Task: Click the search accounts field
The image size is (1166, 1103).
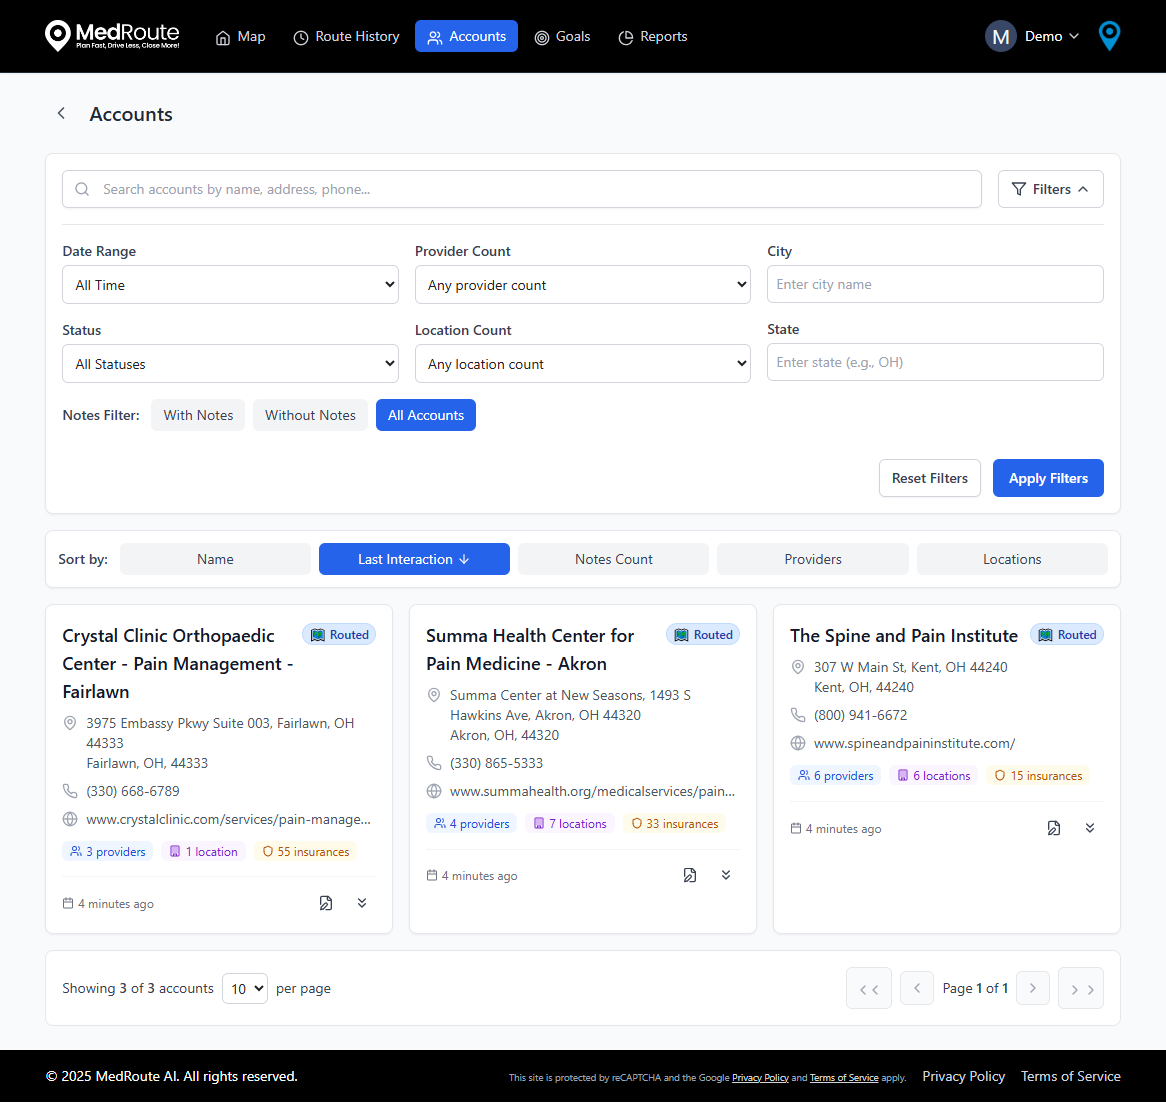Action: pyautogui.click(x=521, y=189)
